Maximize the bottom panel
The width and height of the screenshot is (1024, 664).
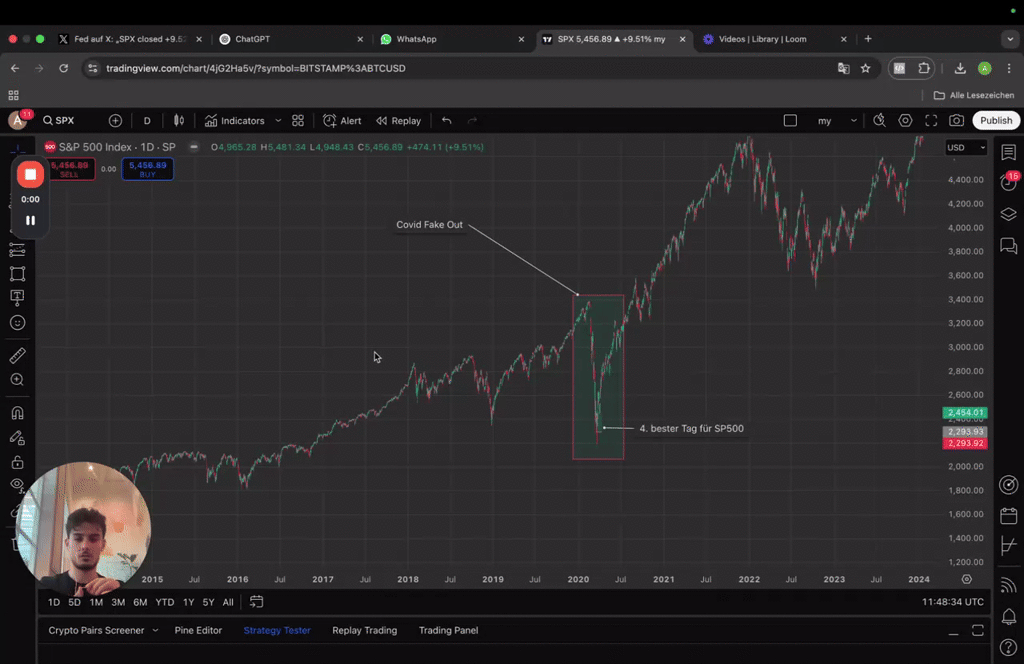pos(978,631)
